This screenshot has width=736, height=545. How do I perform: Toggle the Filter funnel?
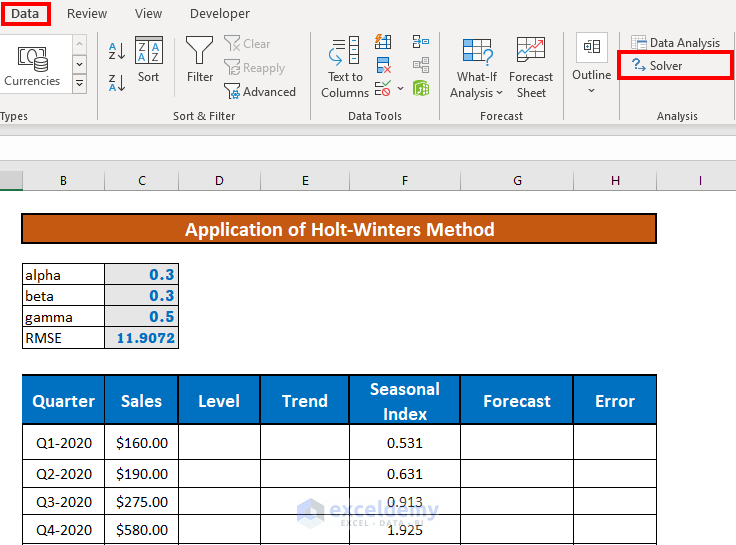(200, 60)
